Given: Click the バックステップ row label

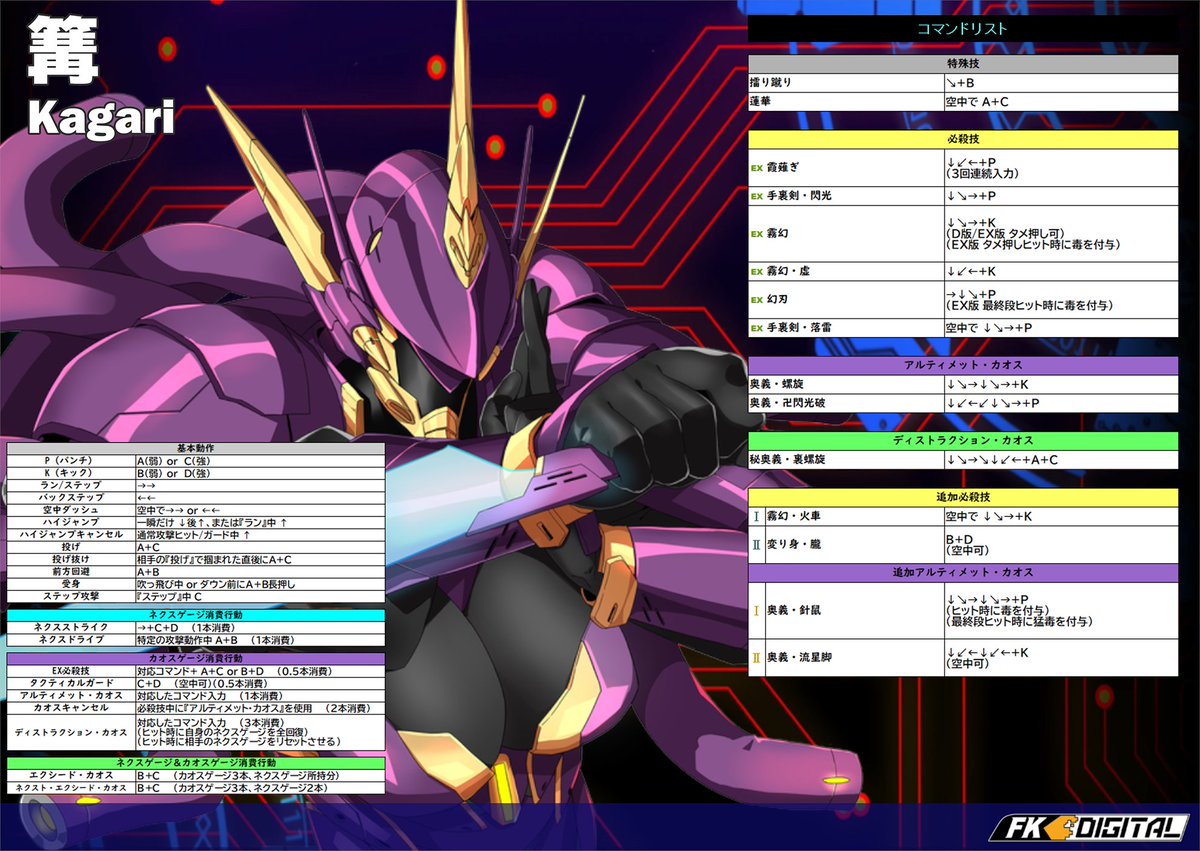Looking at the screenshot, I should click(71, 498).
